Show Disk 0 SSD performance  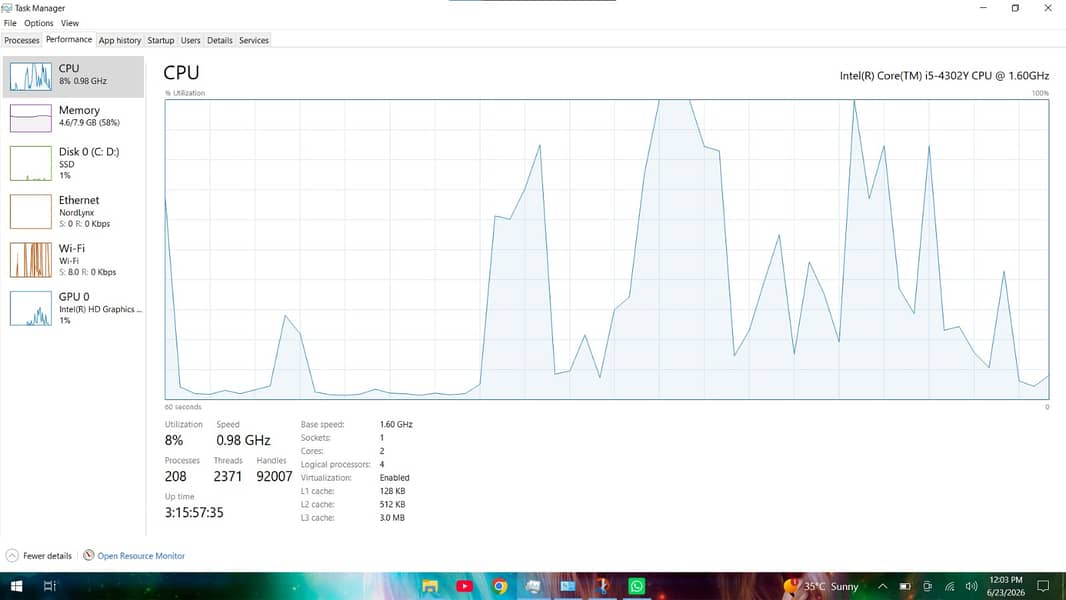[73, 163]
